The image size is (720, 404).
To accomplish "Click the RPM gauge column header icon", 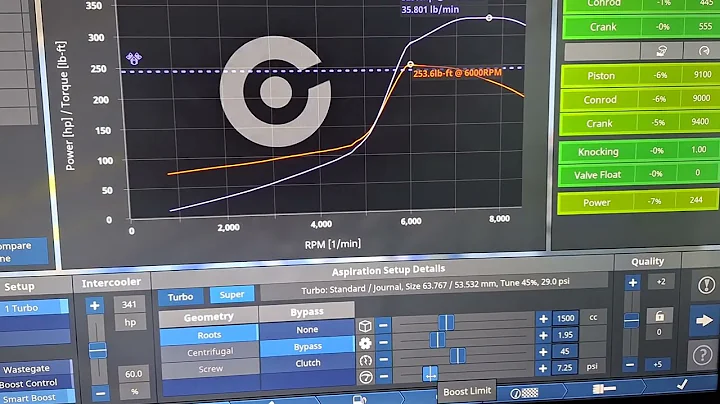I will click(x=703, y=50).
